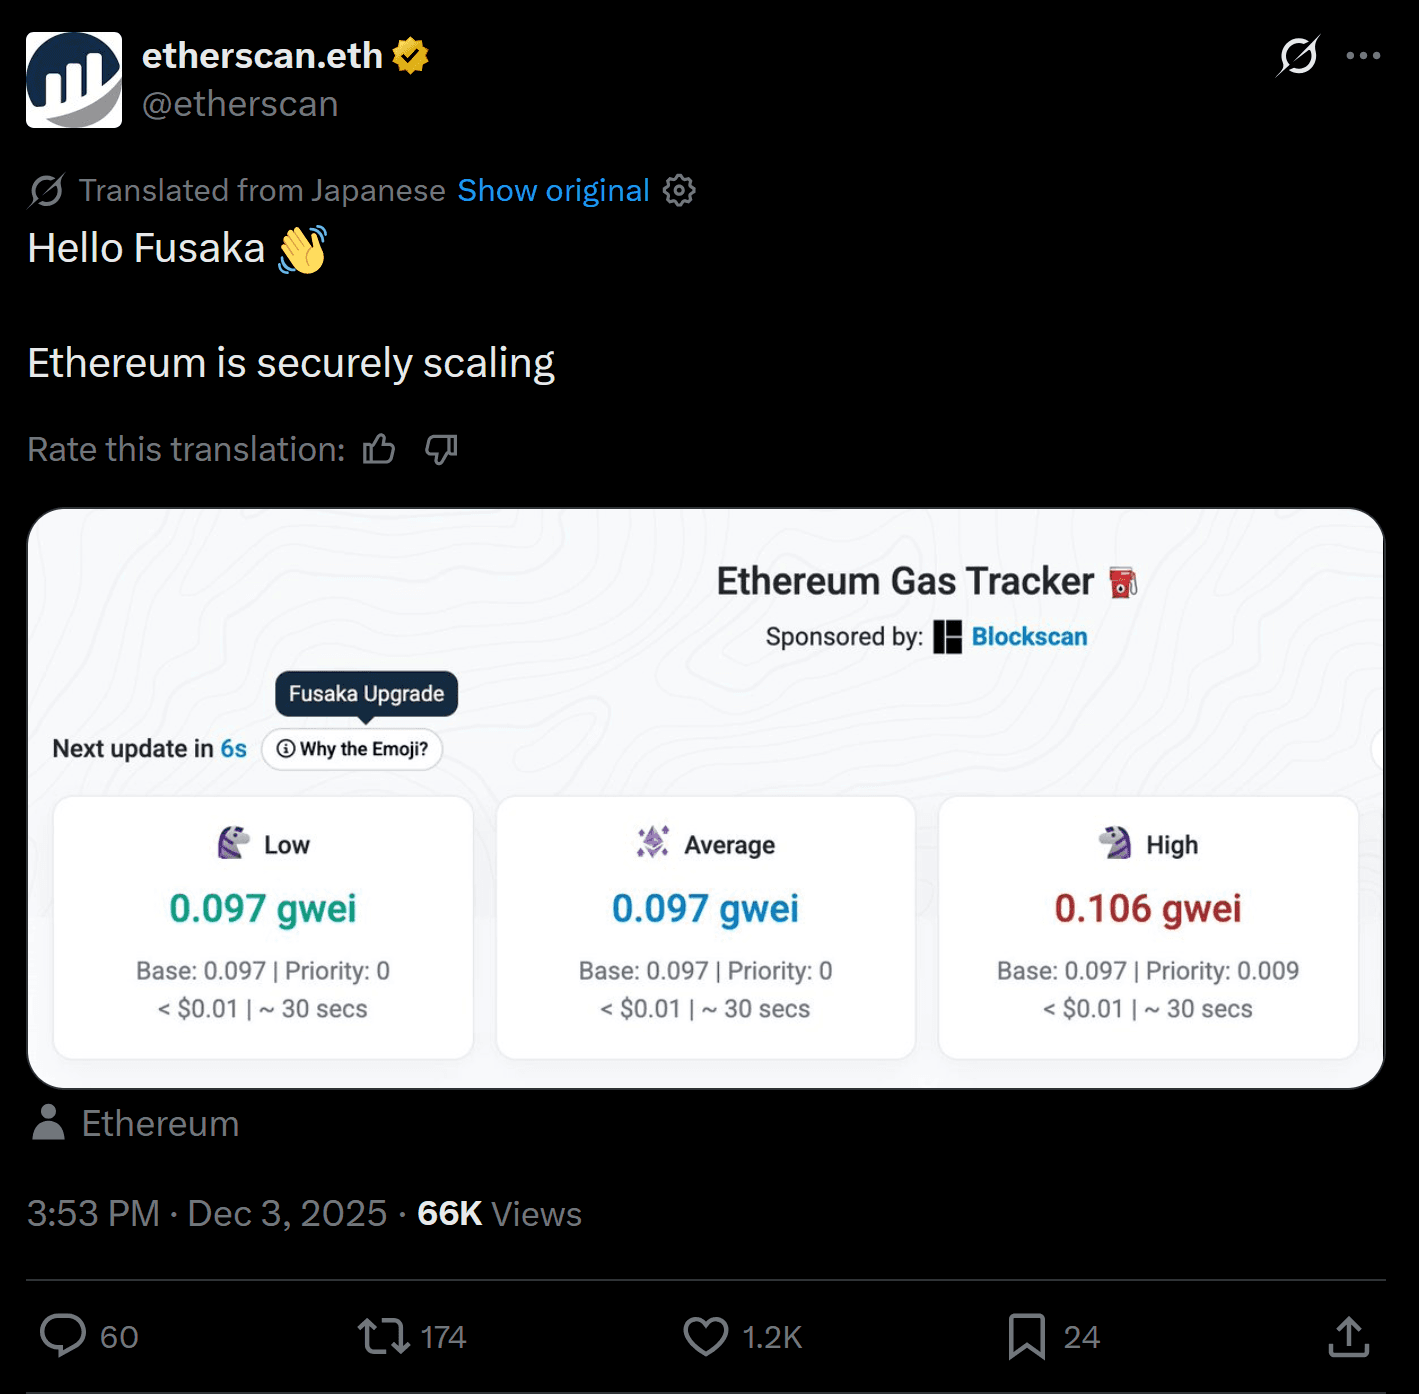The height and width of the screenshot is (1394, 1419).
Task: Reply to the post via comment icon
Action: click(63, 1336)
